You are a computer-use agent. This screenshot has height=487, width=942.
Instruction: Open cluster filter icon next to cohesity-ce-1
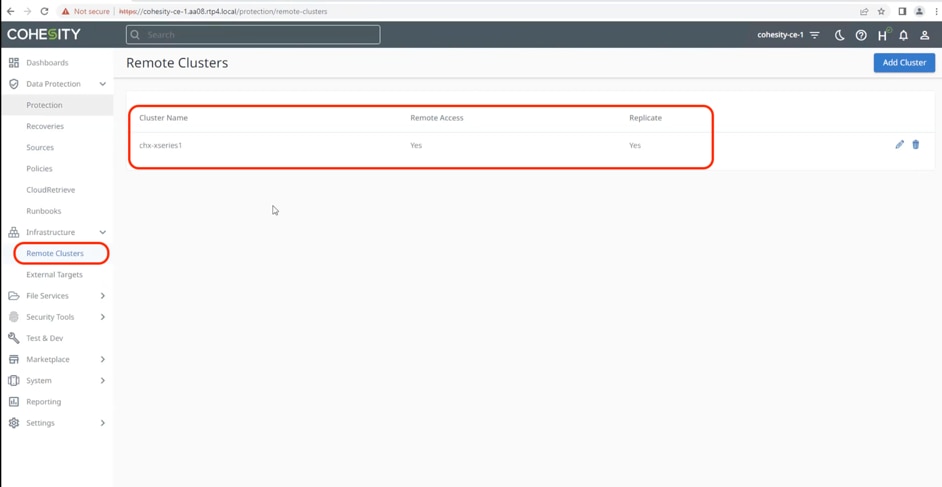coord(815,35)
